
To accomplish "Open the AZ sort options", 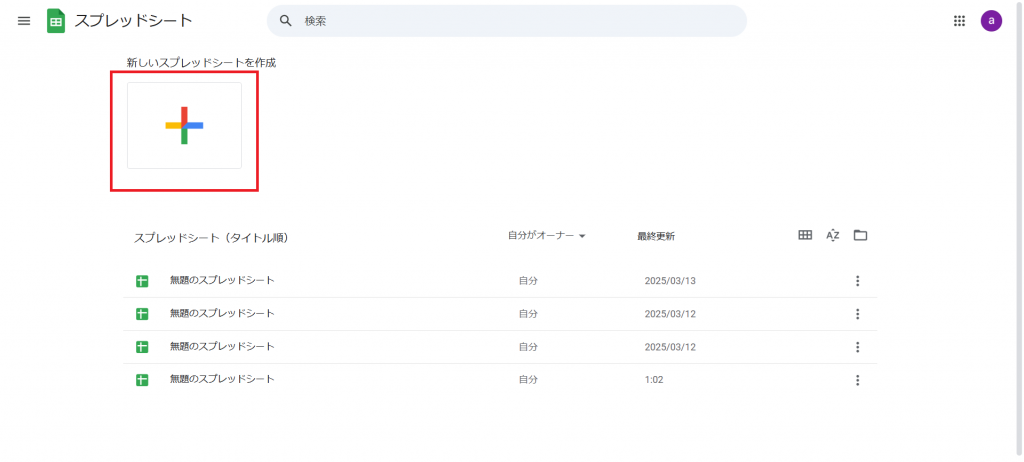I will click(x=832, y=236).
